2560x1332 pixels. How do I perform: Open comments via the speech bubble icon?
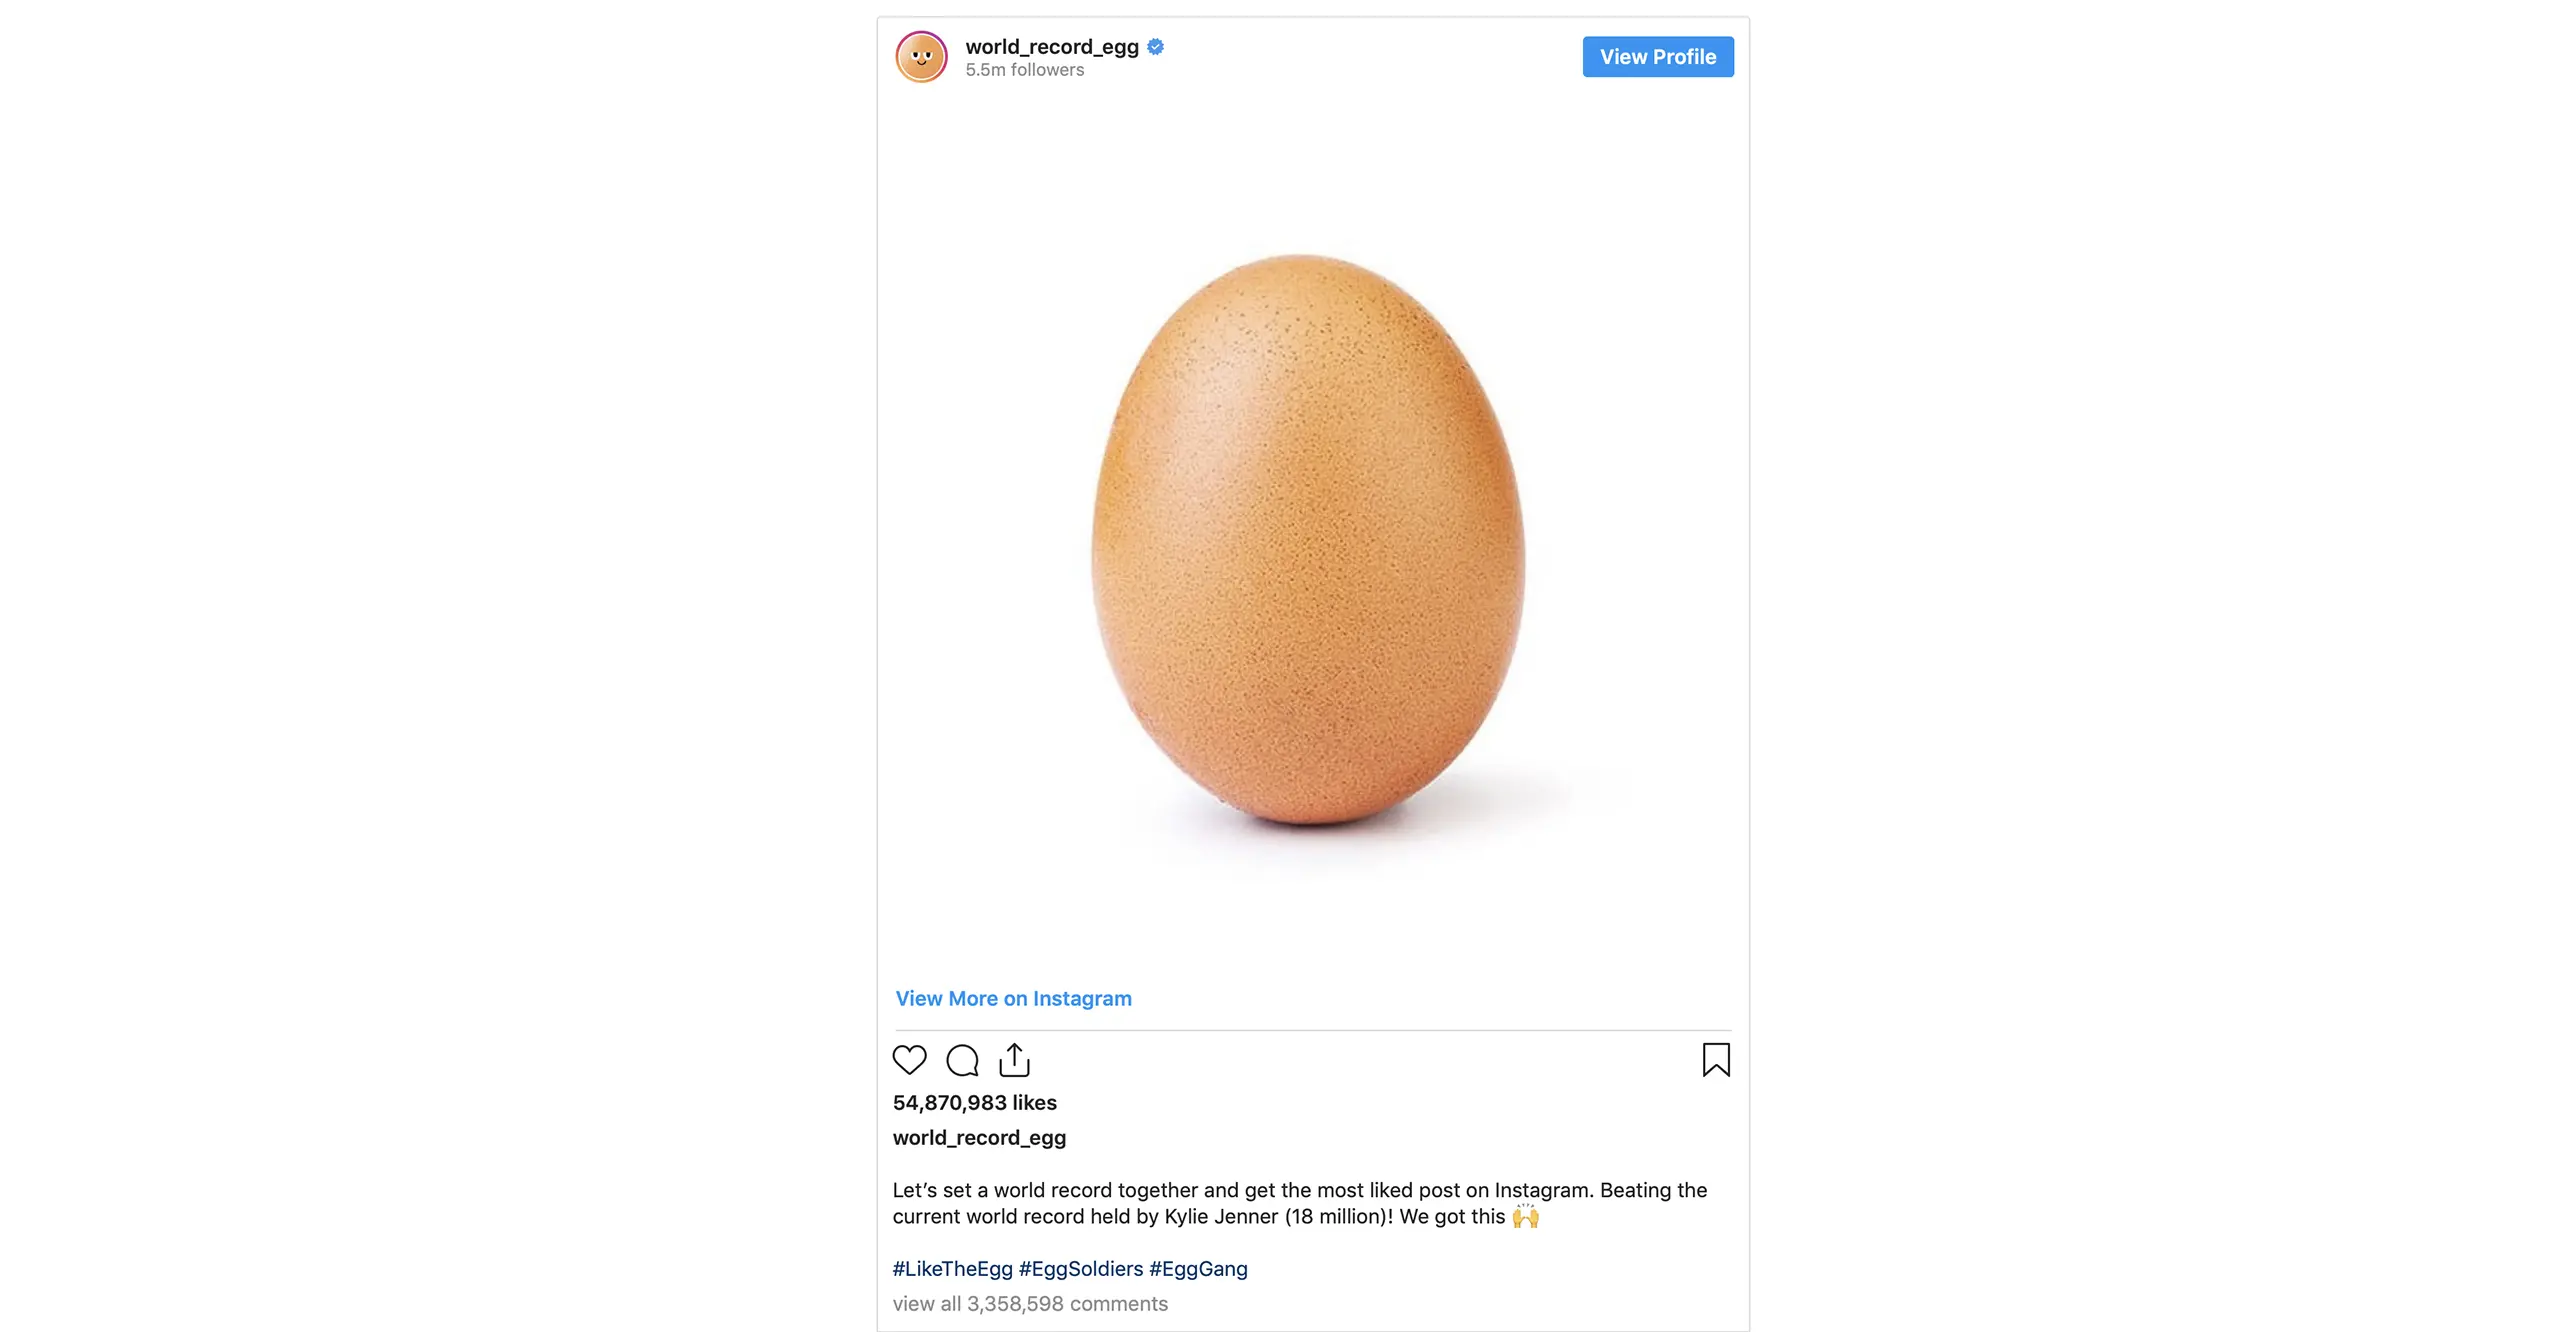(x=962, y=1060)
